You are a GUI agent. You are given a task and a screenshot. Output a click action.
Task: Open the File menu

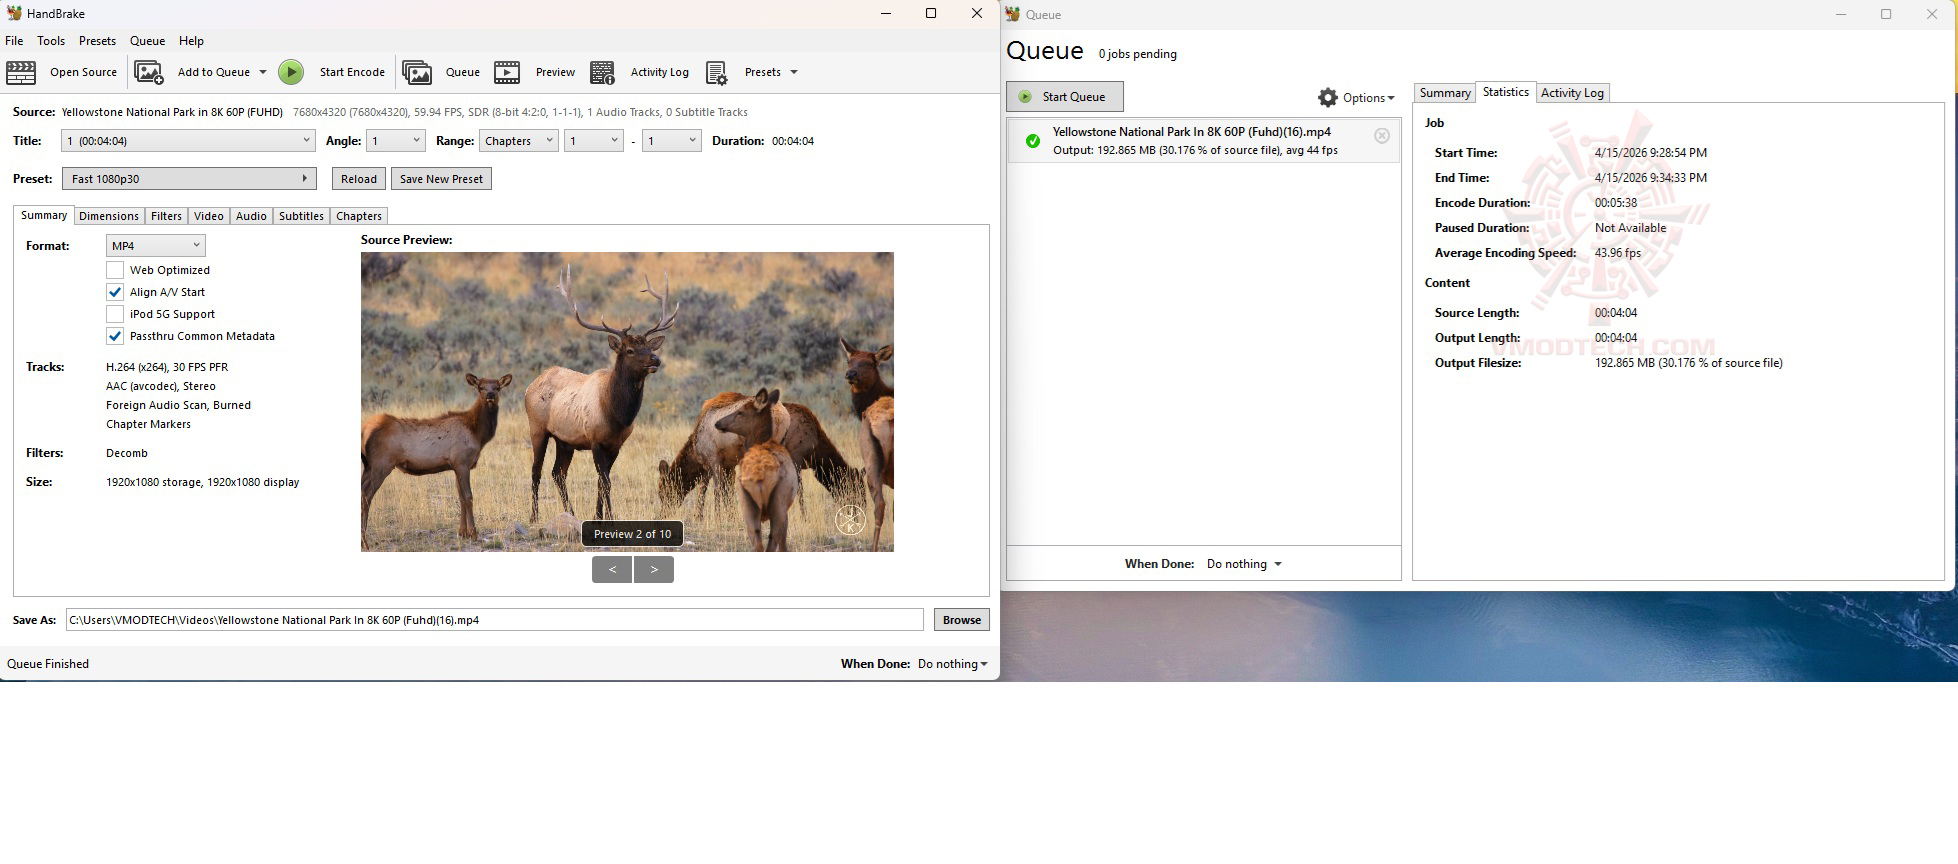14,41
